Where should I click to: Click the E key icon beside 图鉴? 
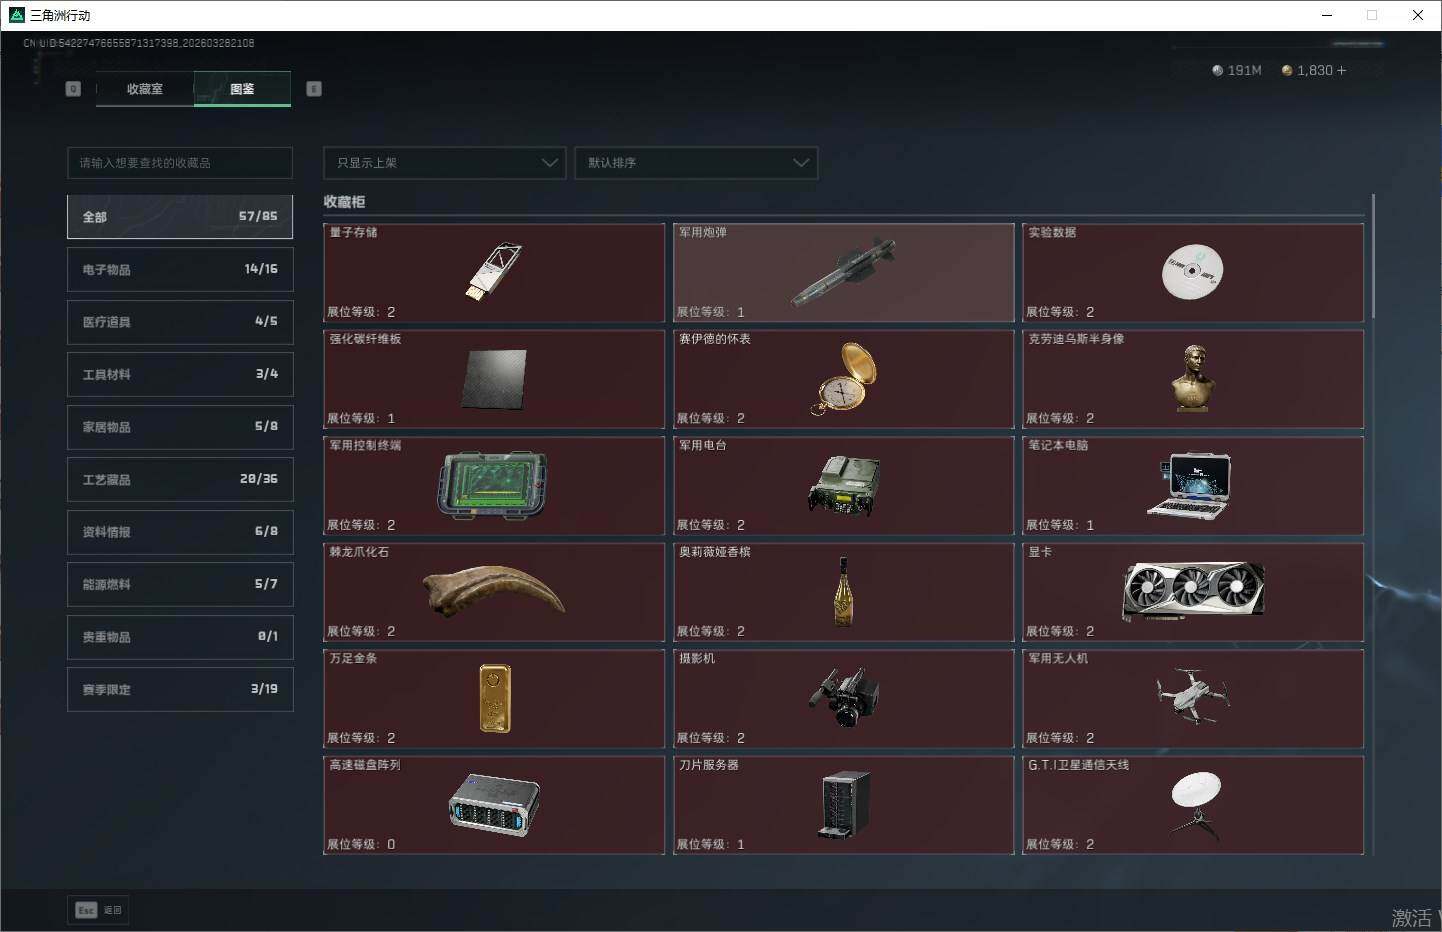pos(314,89)
